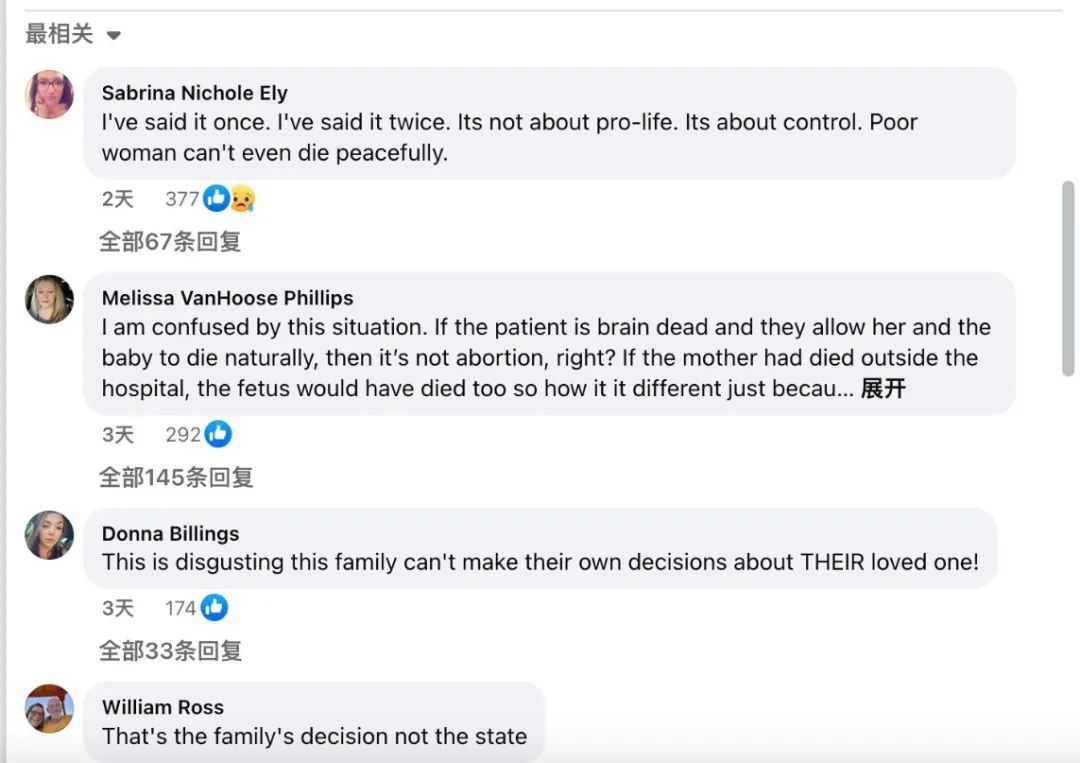Click the comments scrollbar thumb
The image size is (1080, 763).
(1068, 278)
